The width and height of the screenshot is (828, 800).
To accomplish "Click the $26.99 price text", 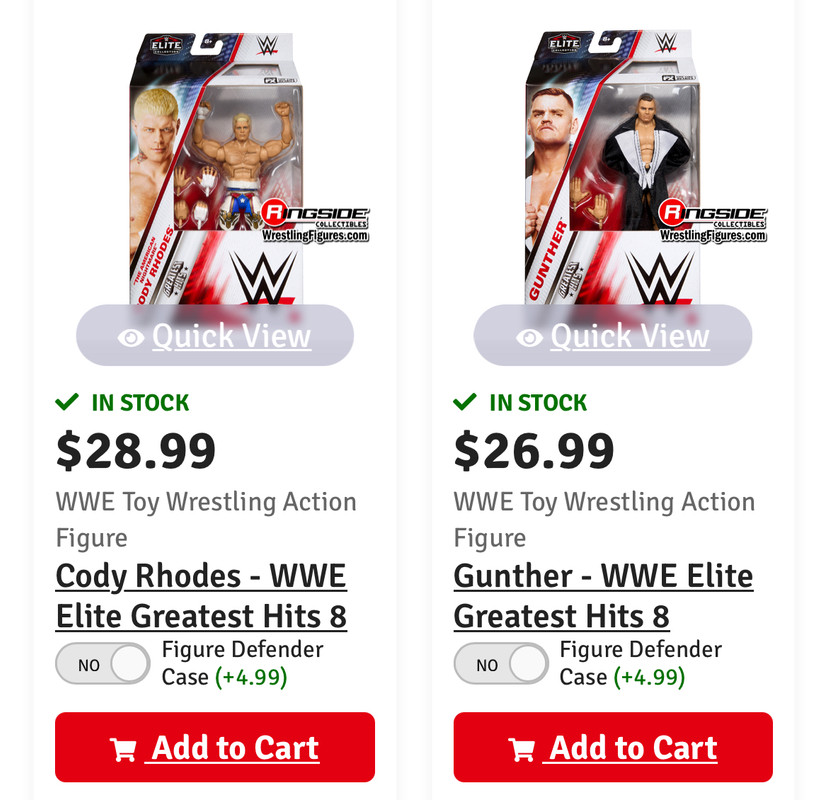I will pos(534,451).
